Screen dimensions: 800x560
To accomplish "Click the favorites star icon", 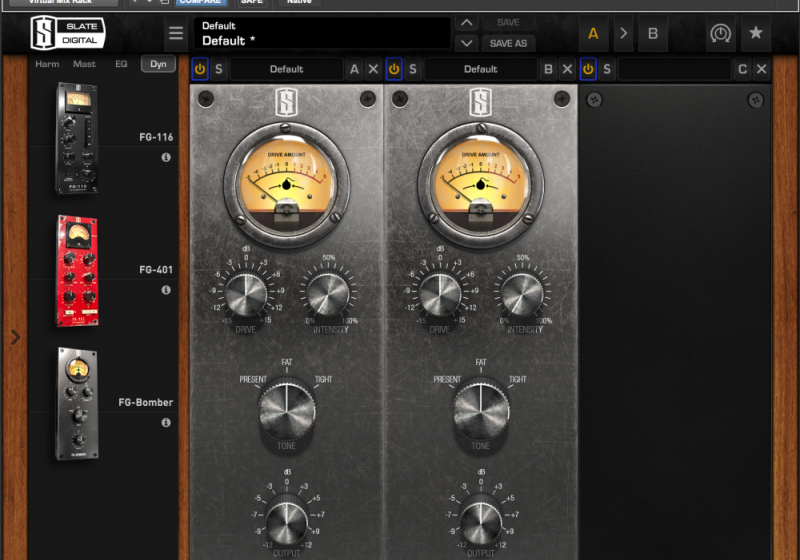I will [755, 34].
